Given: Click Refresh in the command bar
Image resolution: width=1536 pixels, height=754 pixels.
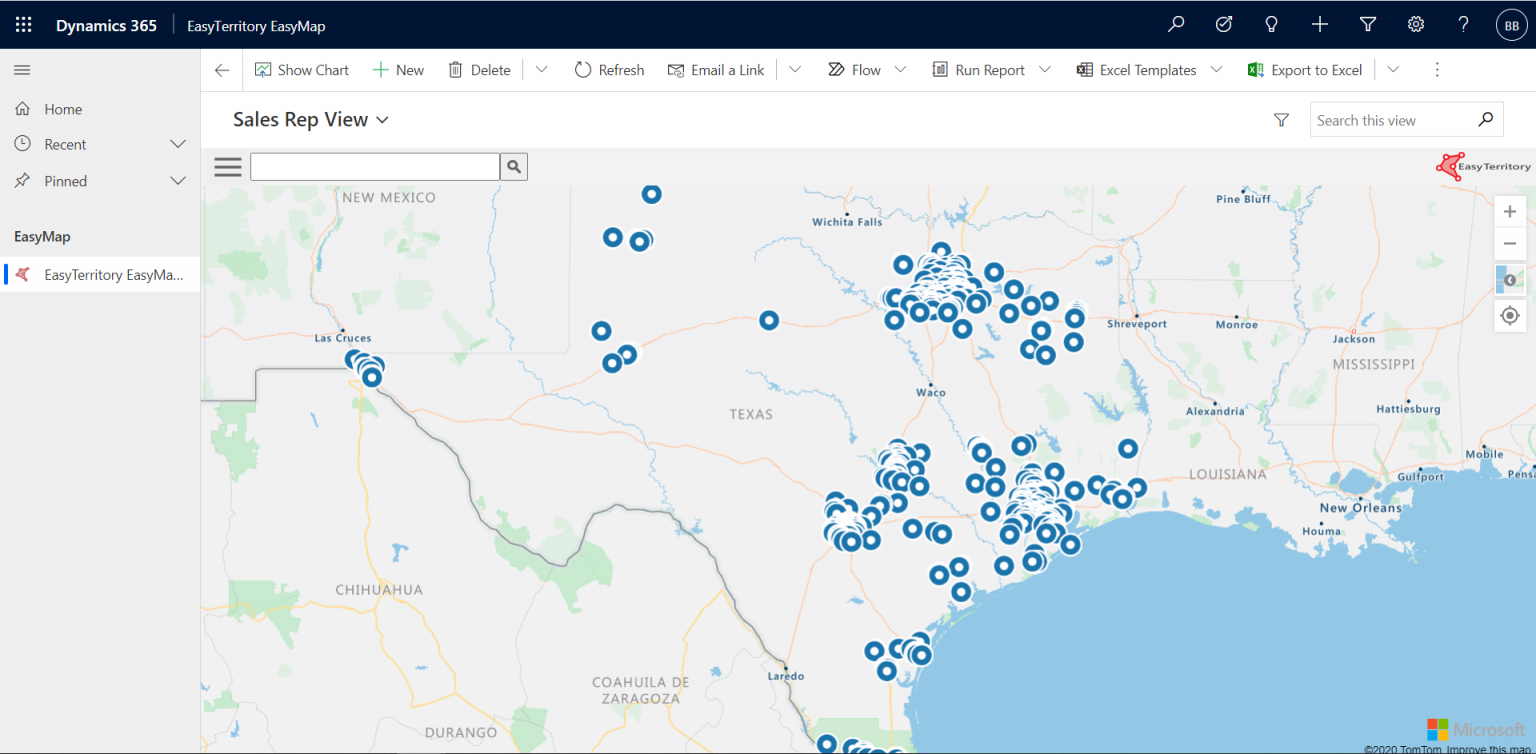Looking at the screenshot, I should (x=609, y=69).
